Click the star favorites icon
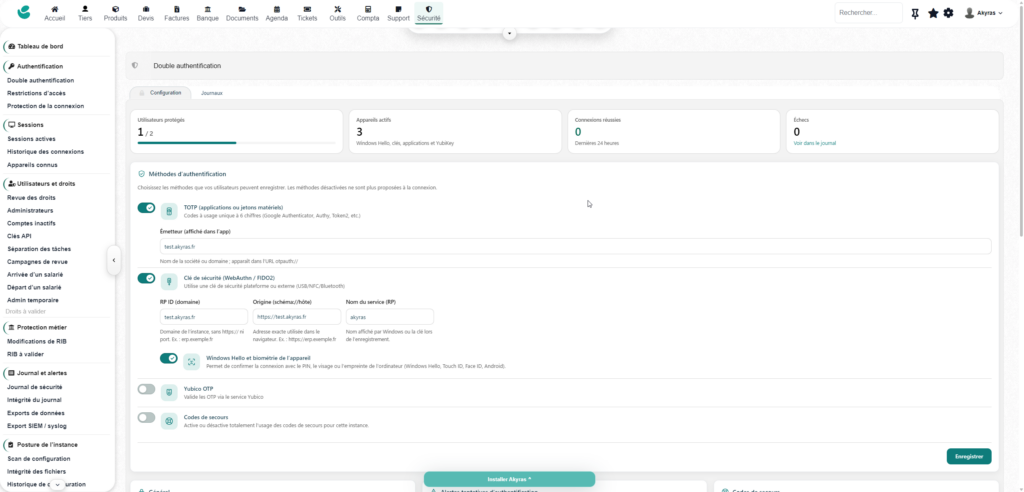1024x492 pixels. pyautogui.click(x=933, y=13)
